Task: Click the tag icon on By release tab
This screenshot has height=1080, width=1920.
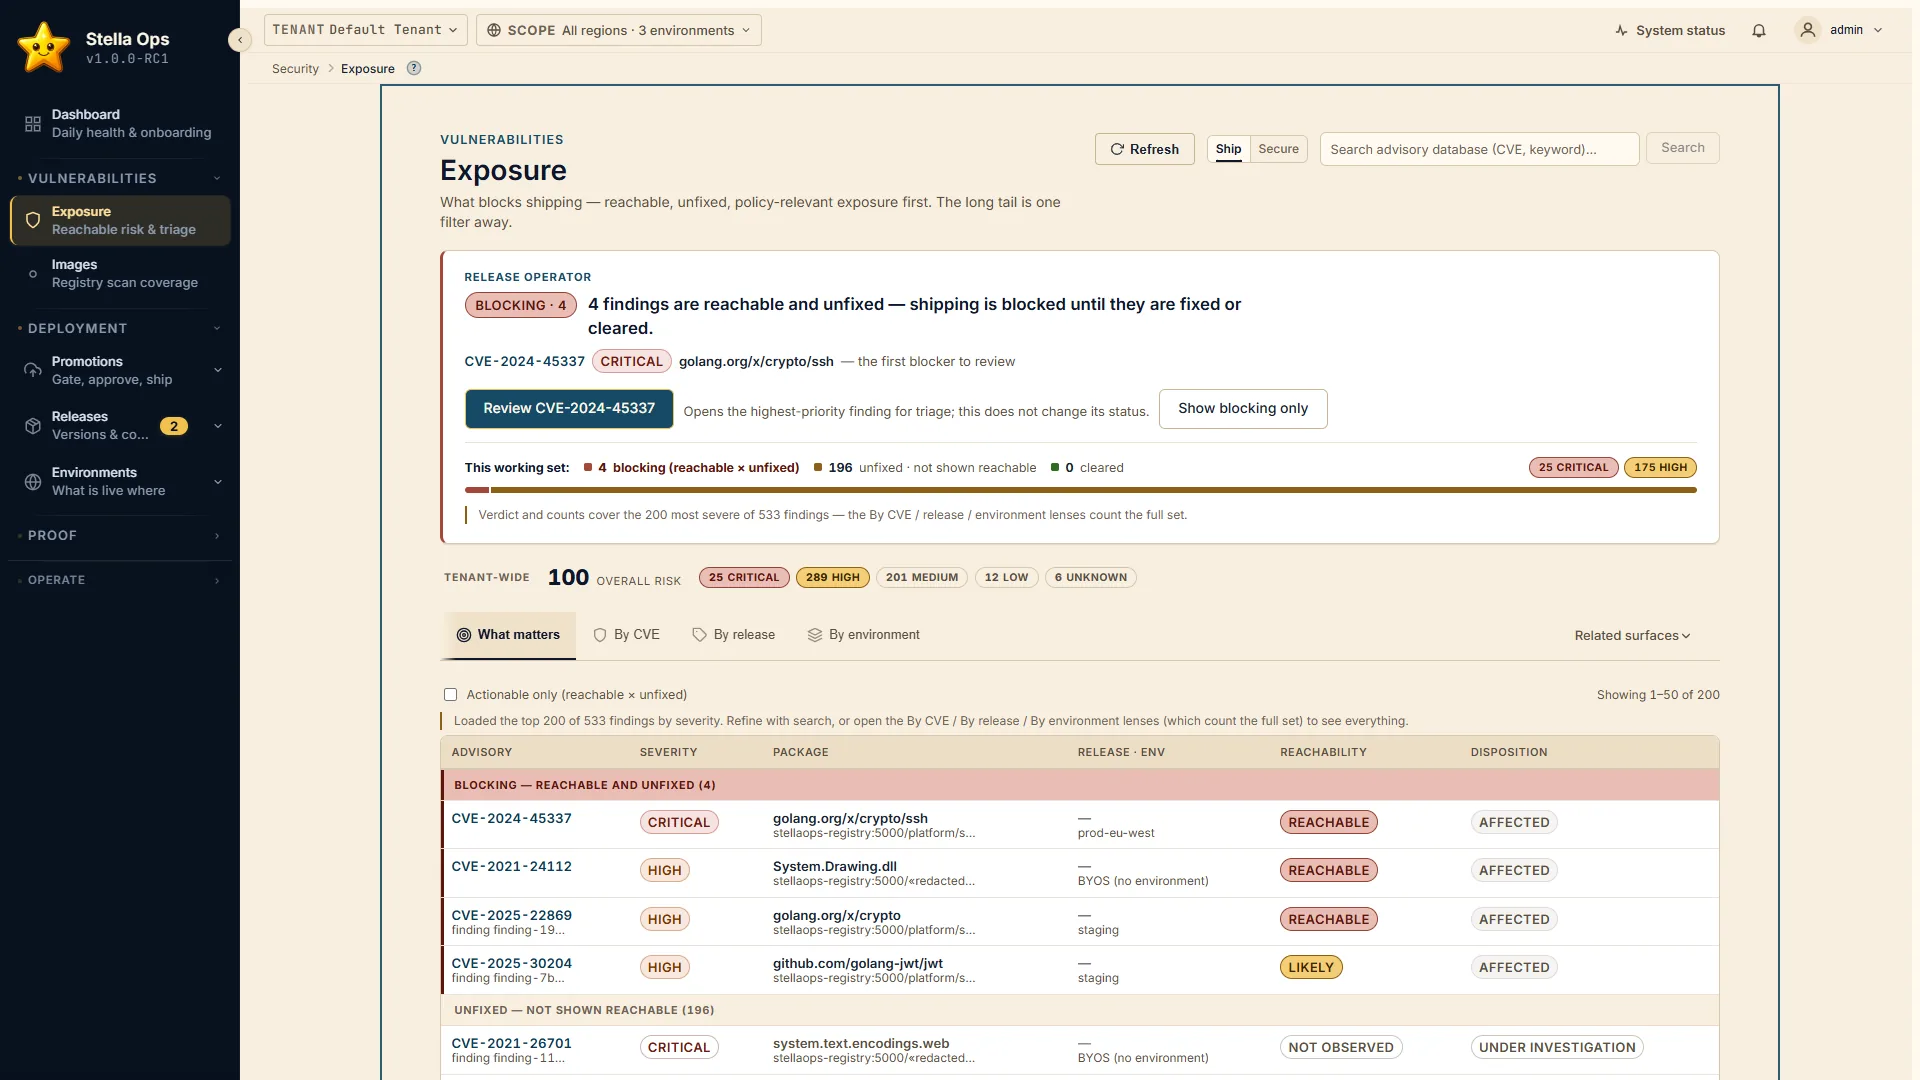Action: (700, 635)
